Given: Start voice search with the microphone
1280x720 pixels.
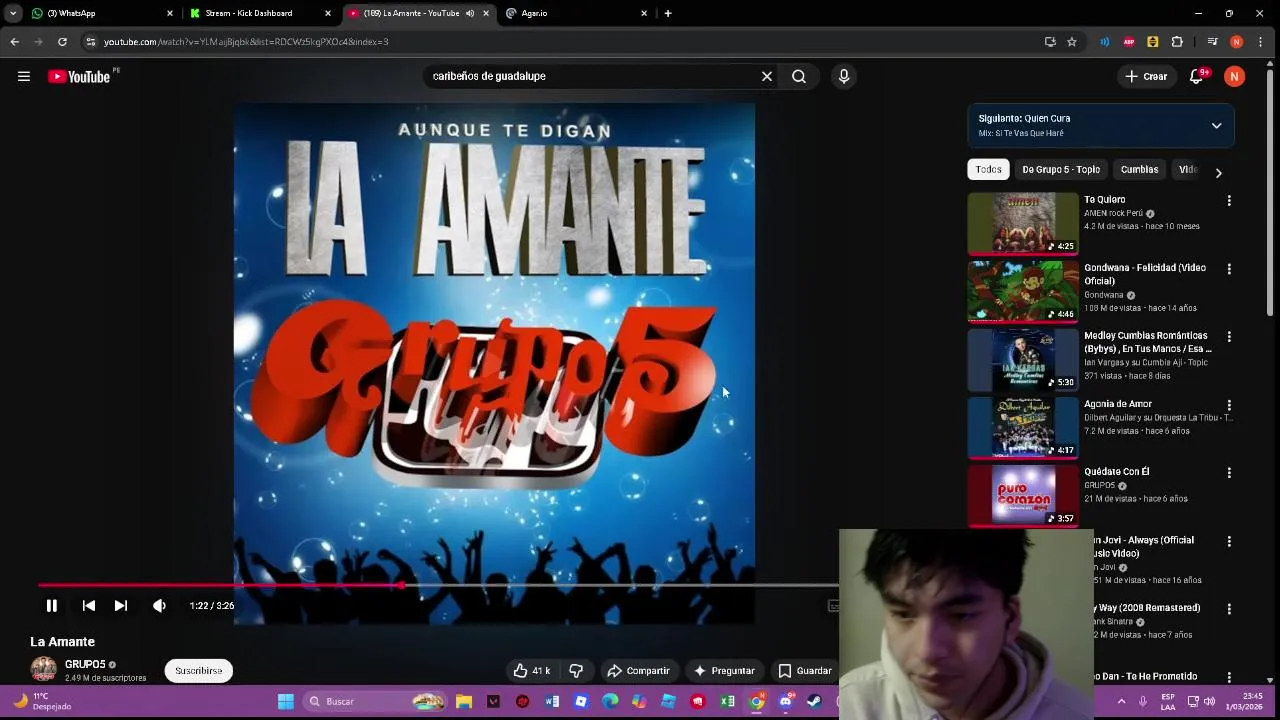Looking at the screenshot, I should (844, 76).
